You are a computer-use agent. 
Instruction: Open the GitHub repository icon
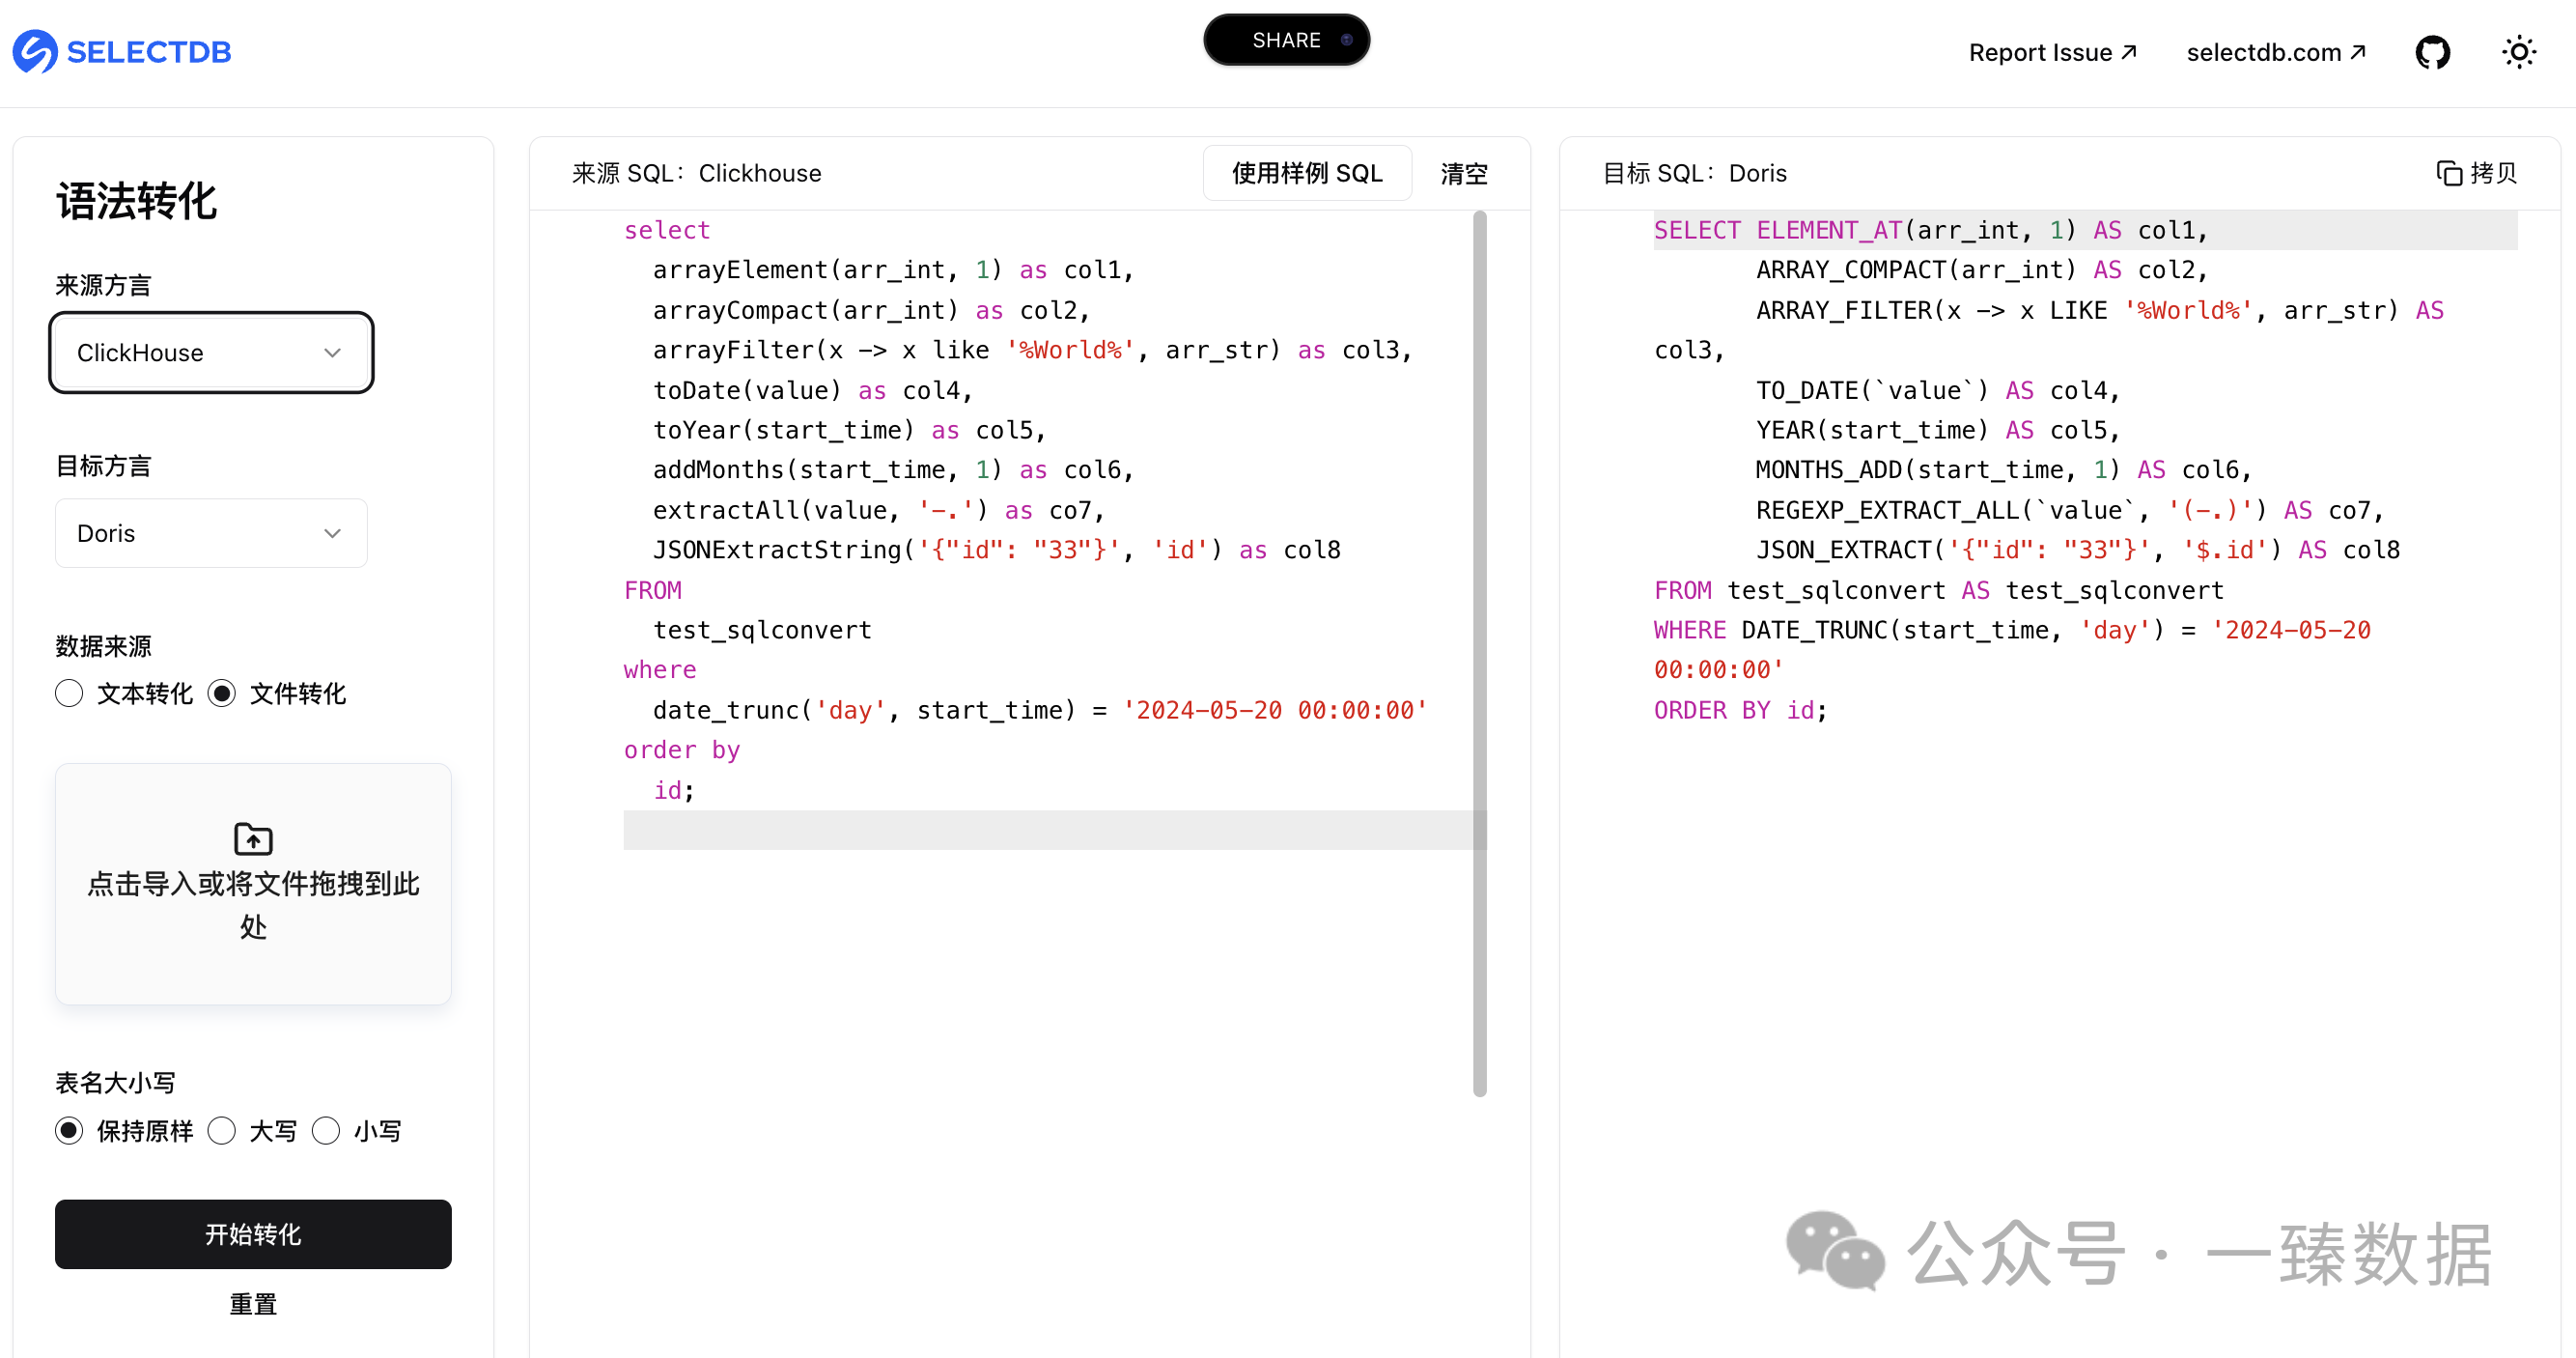pos(2432,52)
